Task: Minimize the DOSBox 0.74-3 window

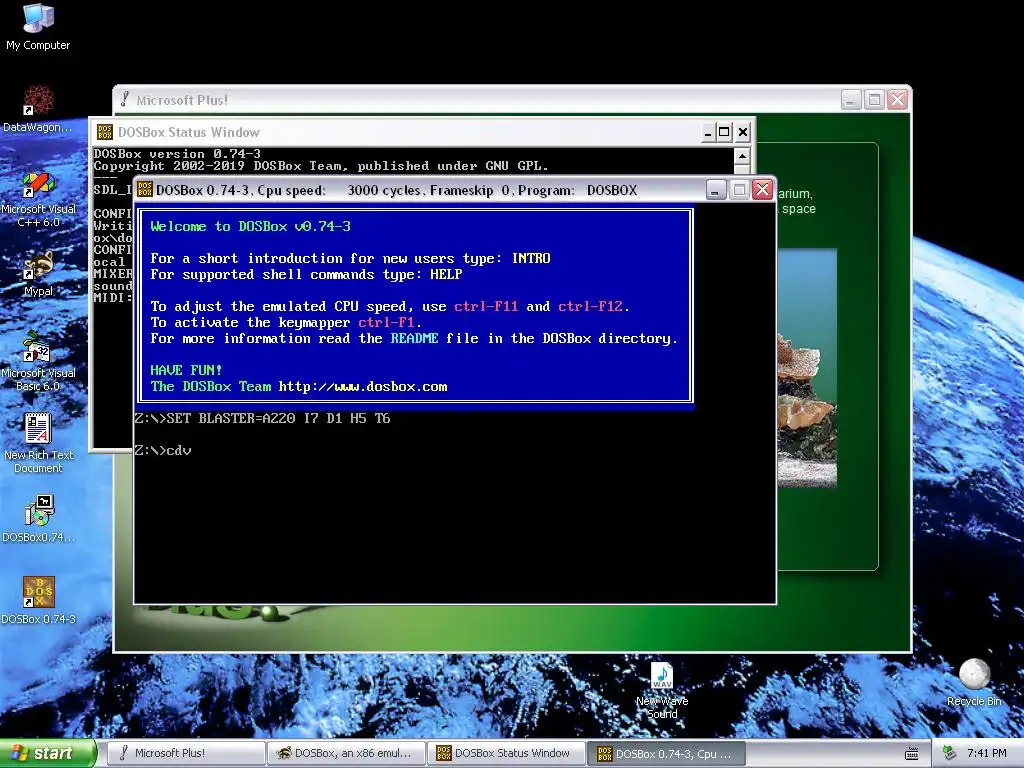Action: [716, 190]
